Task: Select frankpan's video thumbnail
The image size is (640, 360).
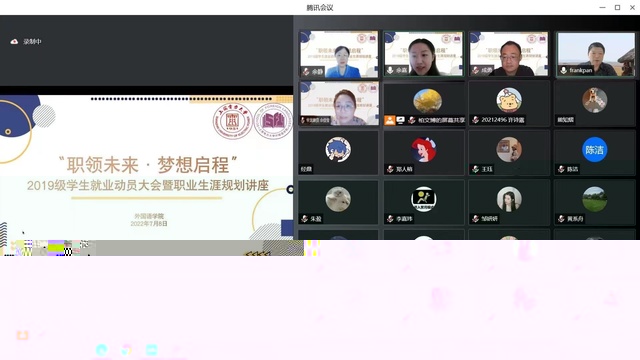Action: (596, 54)
